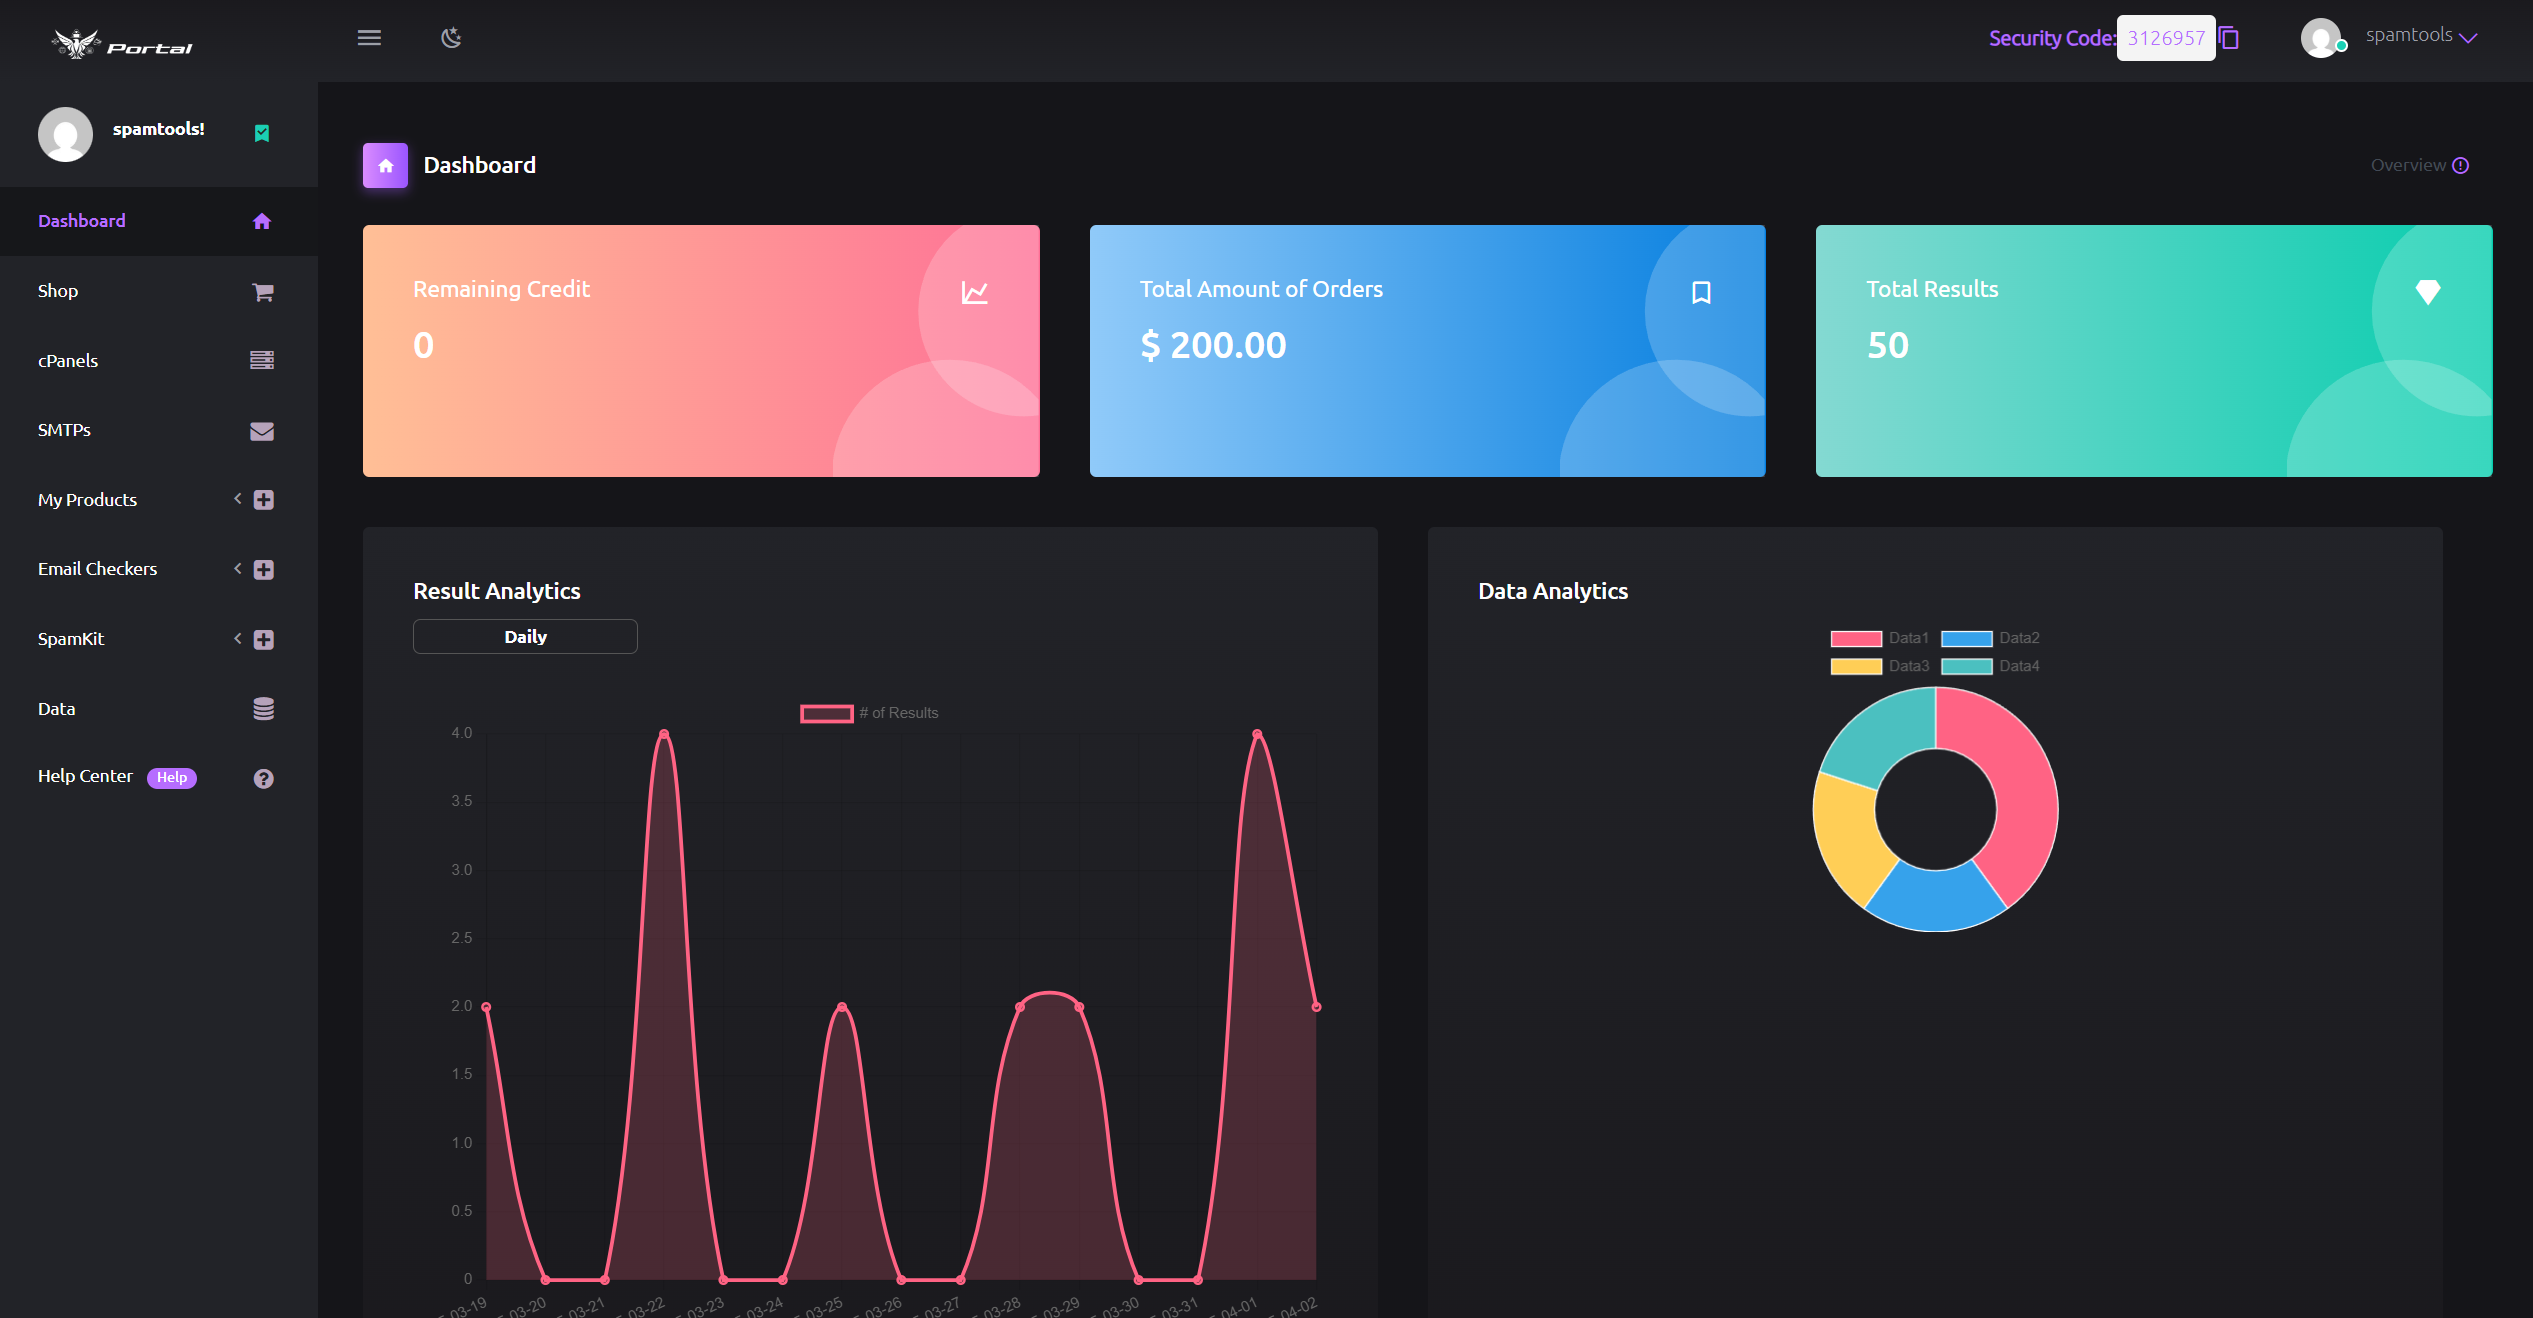Click the cPanels server icon
The width and height of the screenshot is (2533, 1318).
262,360
